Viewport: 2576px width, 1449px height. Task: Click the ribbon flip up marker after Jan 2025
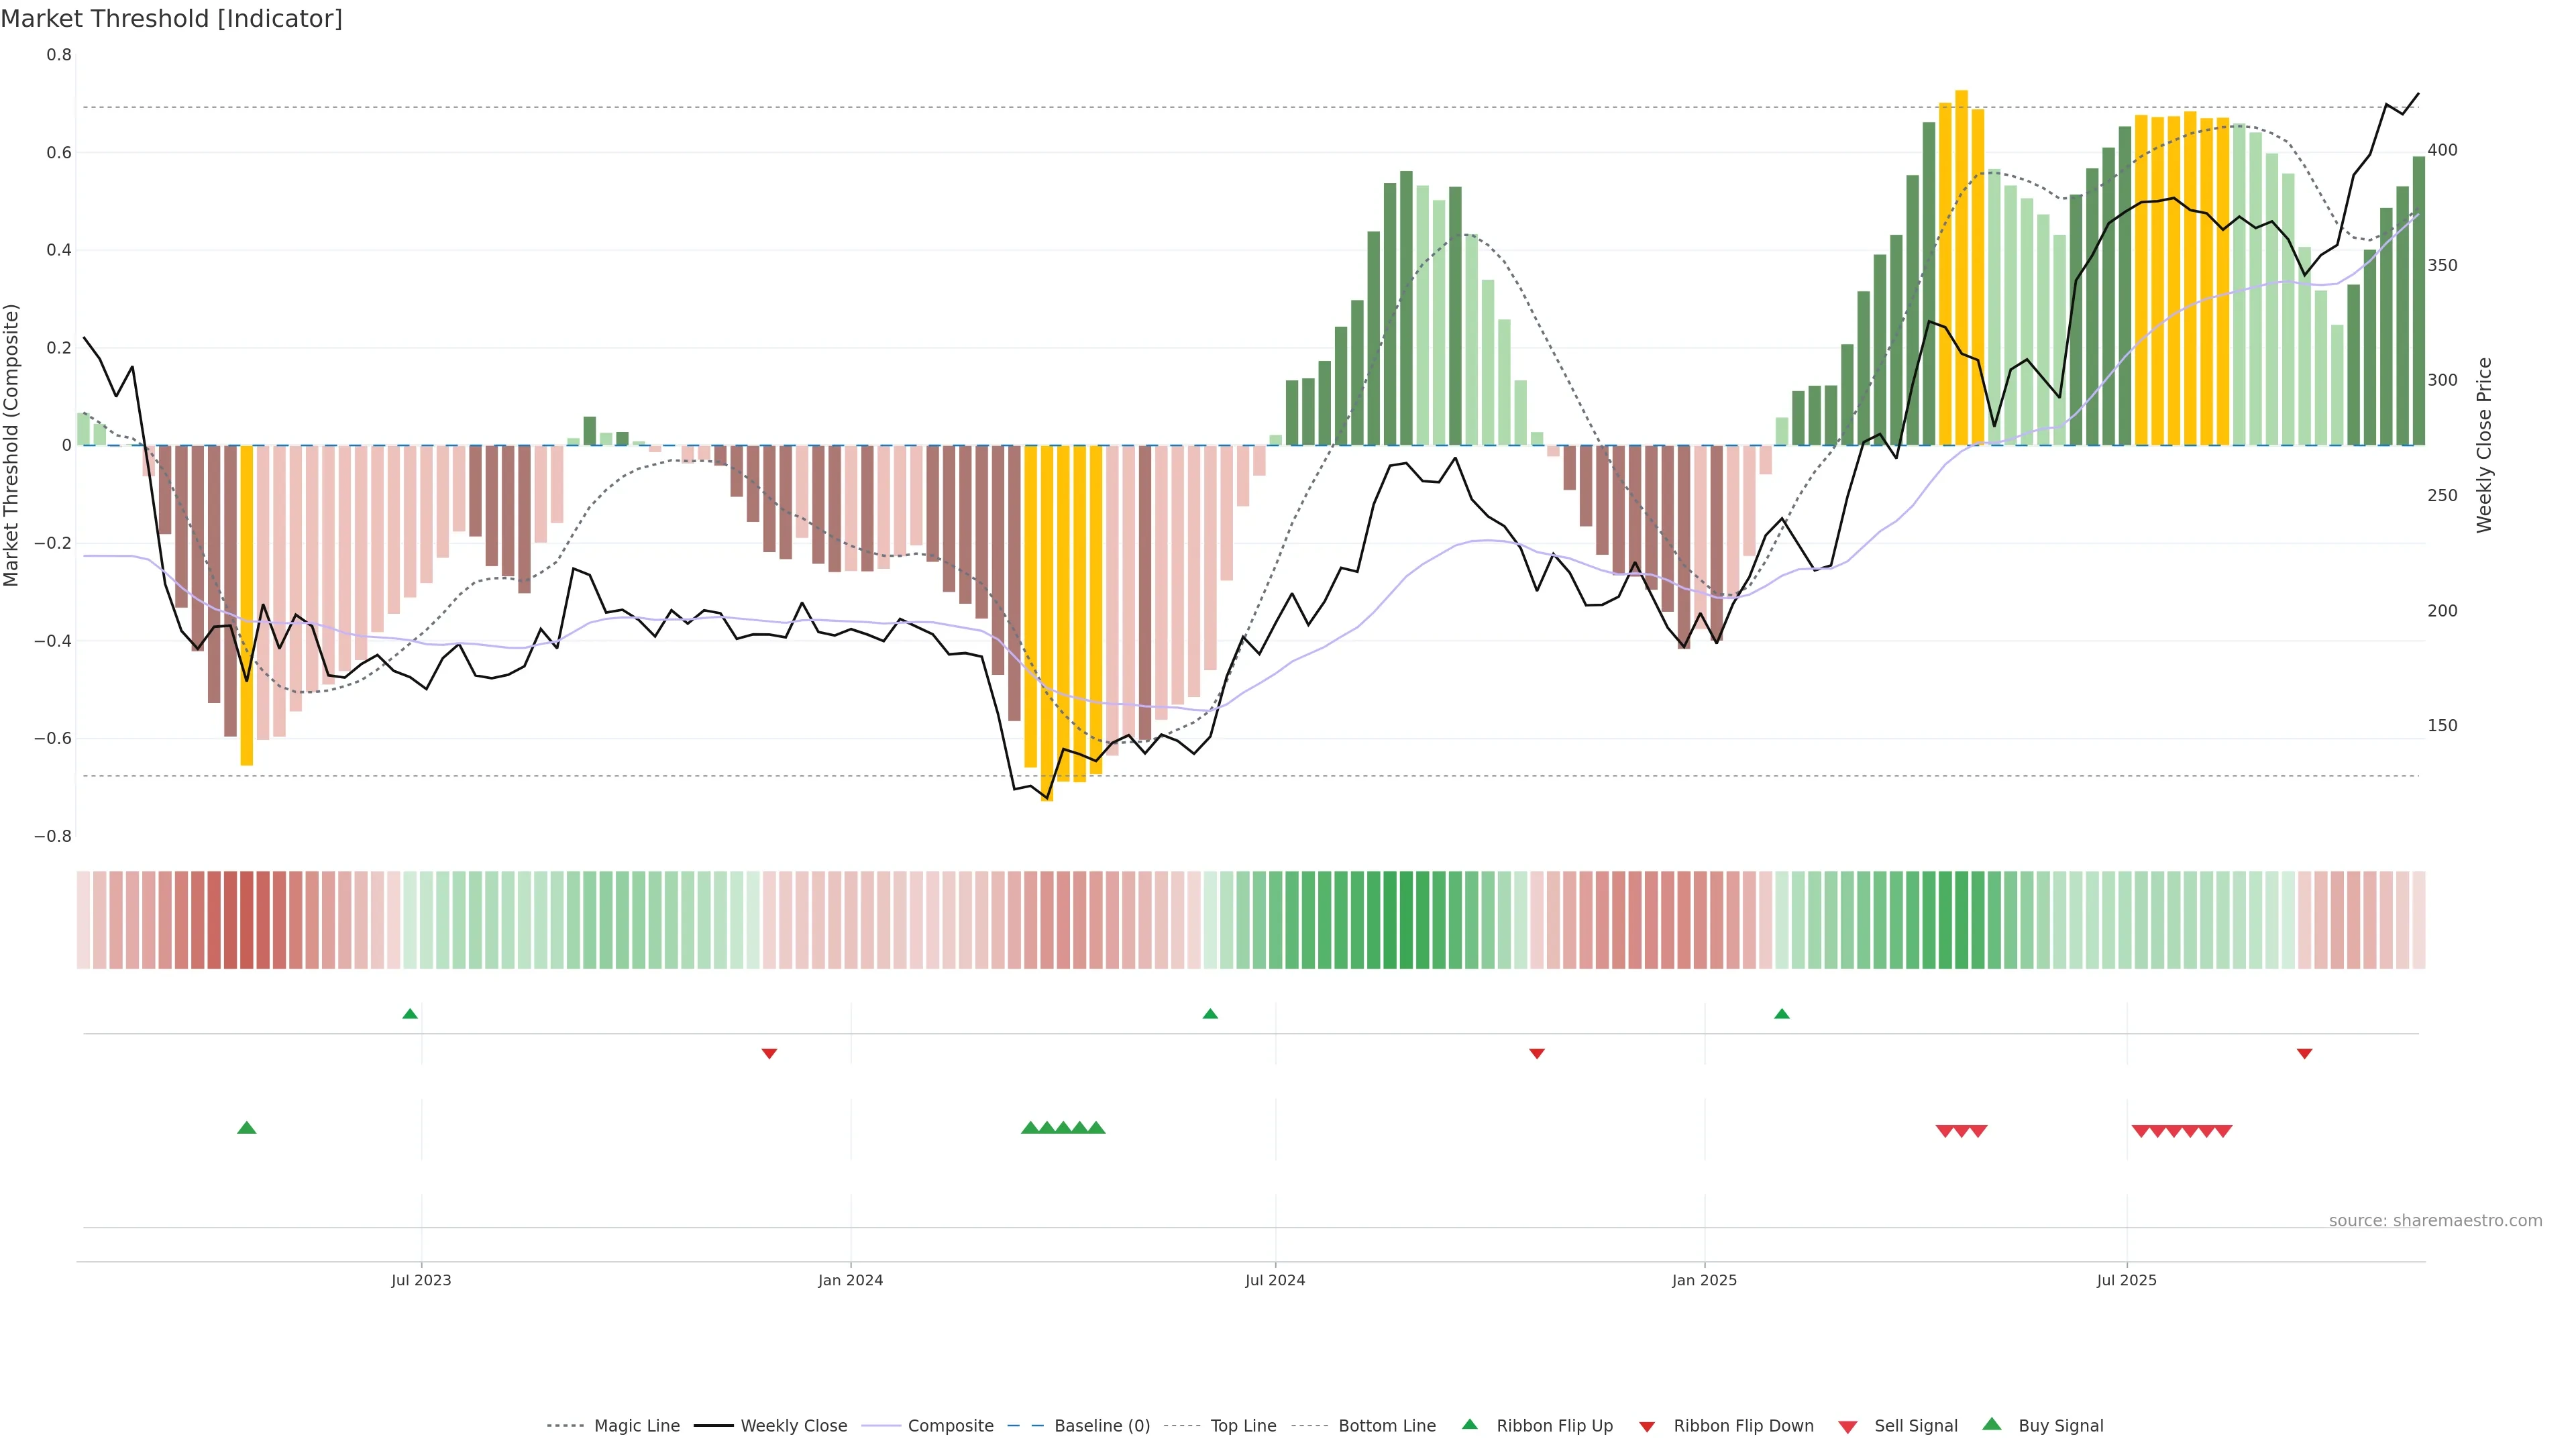[x=1781, y=1014]
